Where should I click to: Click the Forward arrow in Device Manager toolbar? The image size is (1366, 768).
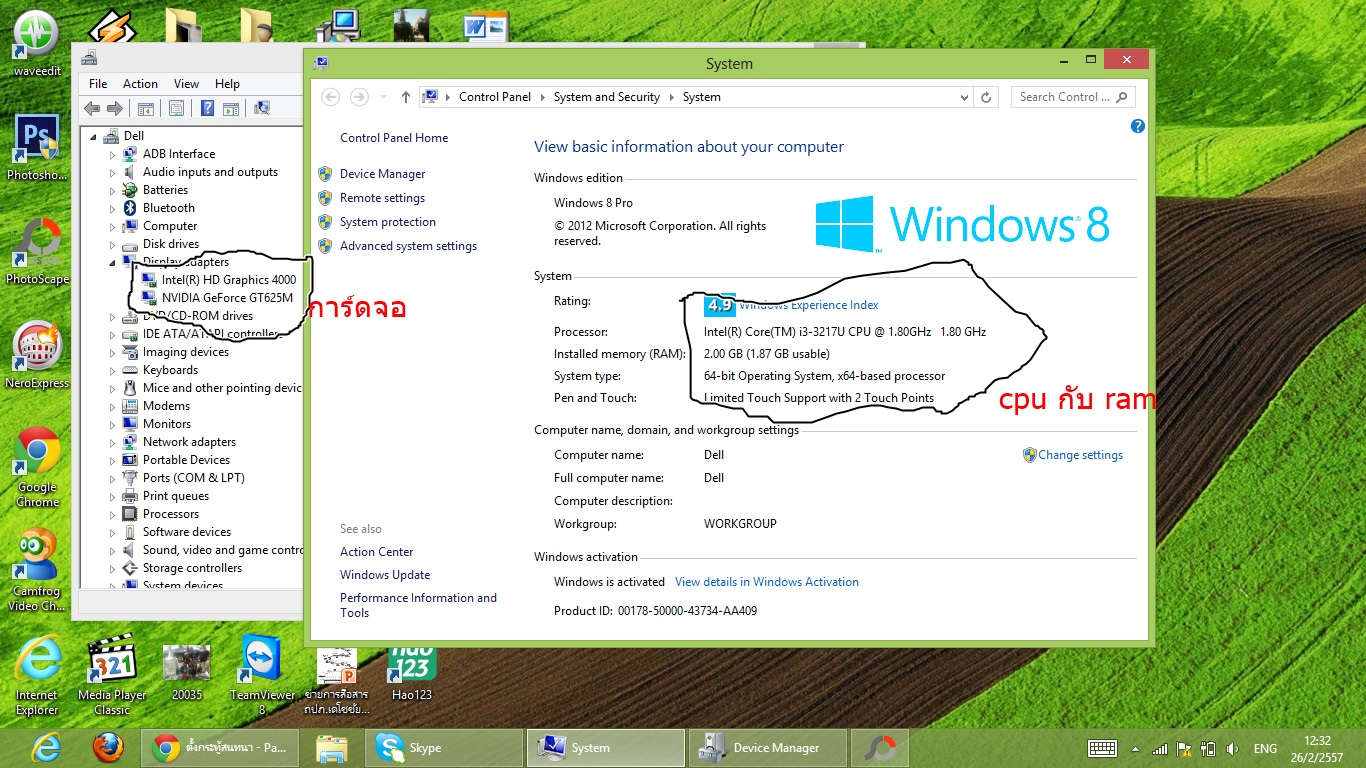tap(115, 109)
